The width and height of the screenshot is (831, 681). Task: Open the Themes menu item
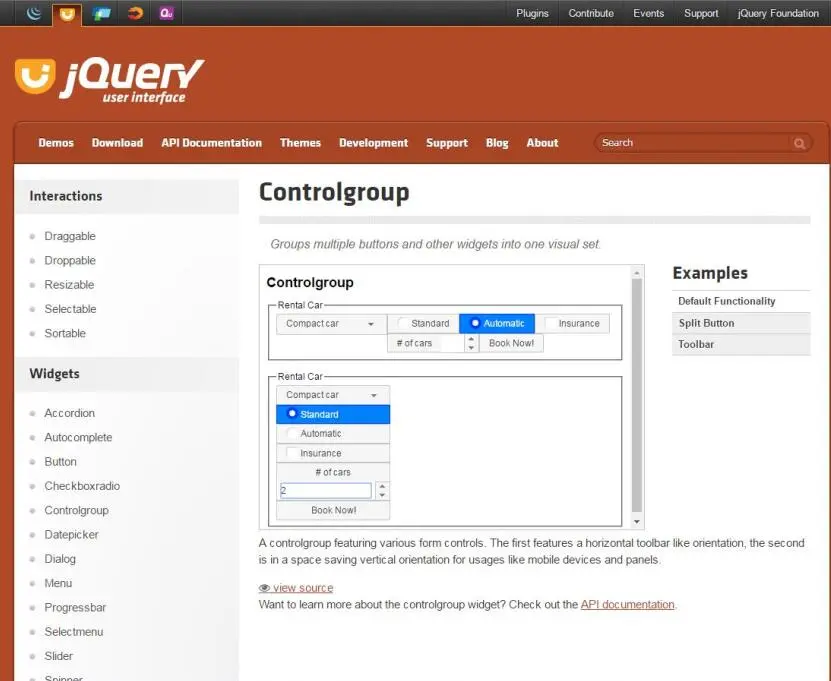tap(300, 143)
